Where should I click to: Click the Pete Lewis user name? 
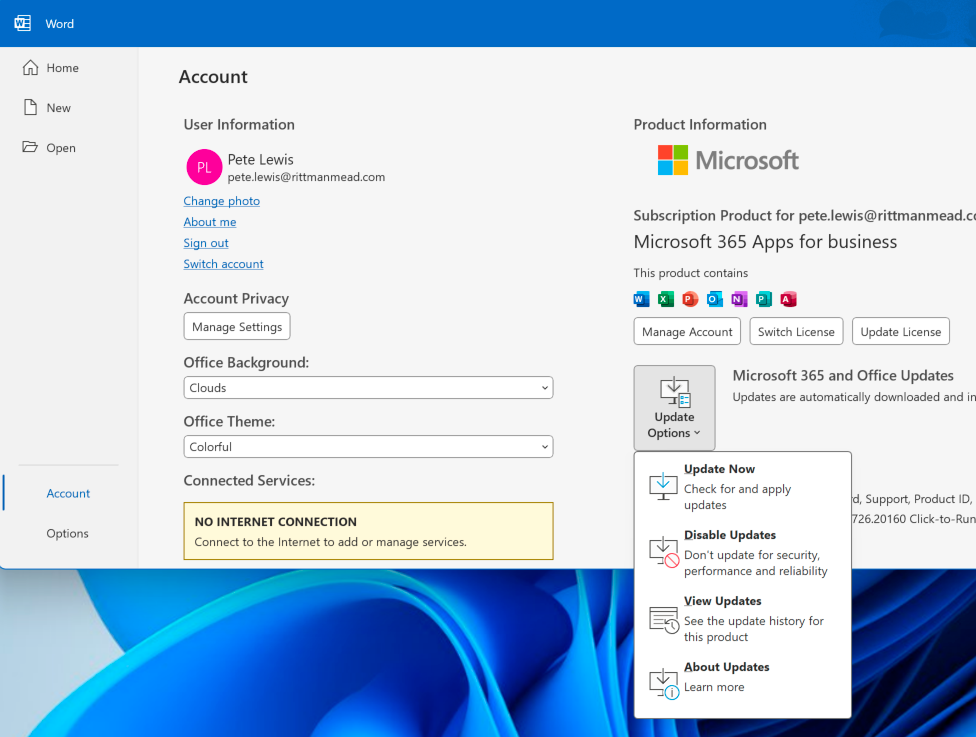tap(260, 160)
